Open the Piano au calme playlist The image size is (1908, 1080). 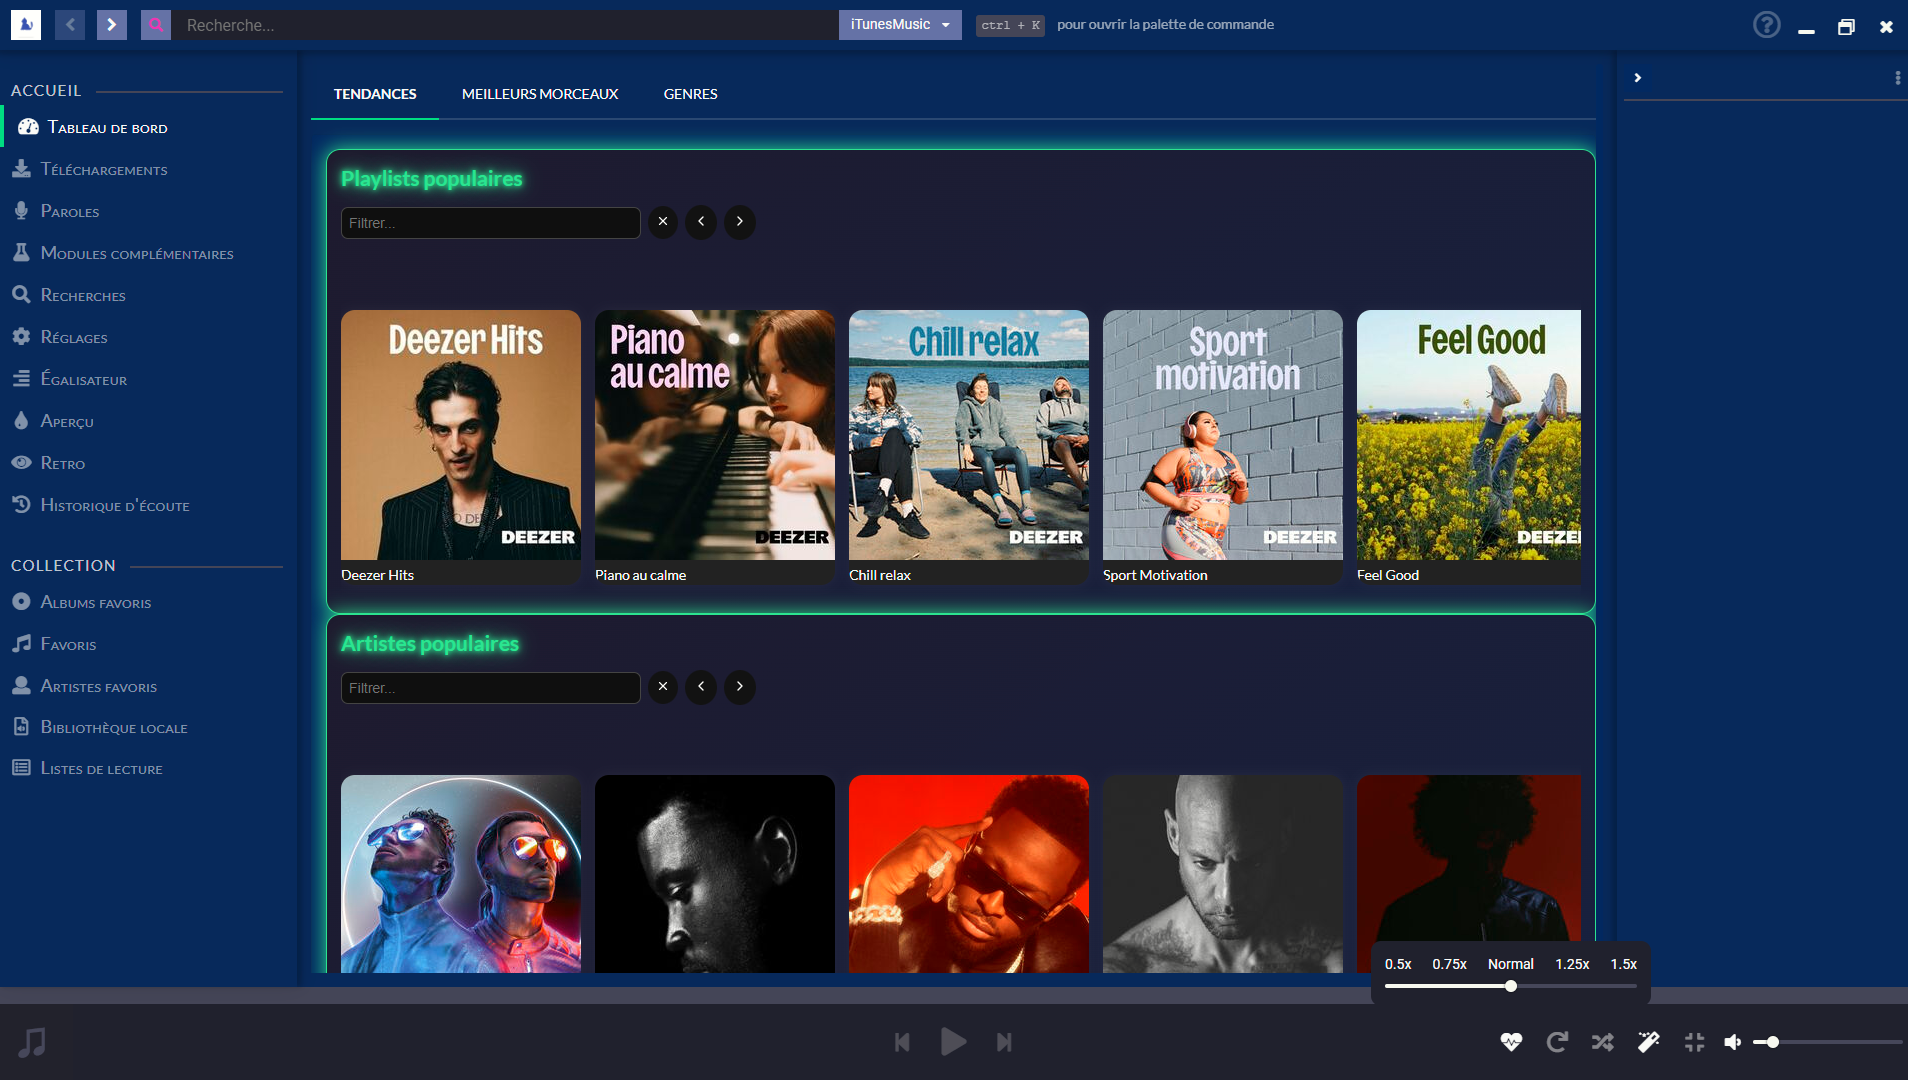coord(715,448)
